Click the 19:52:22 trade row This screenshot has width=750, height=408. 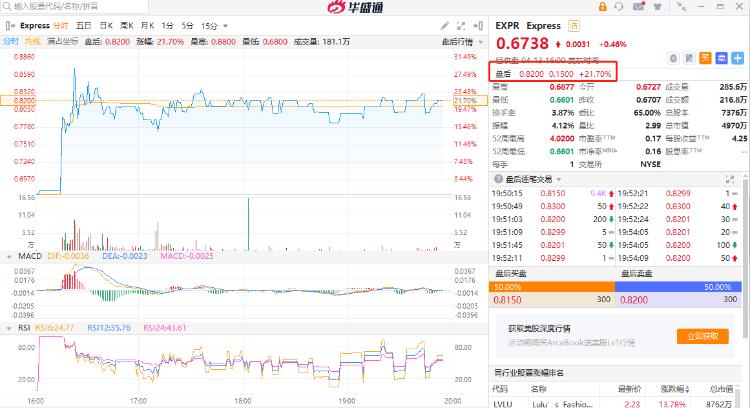point(679,207)
